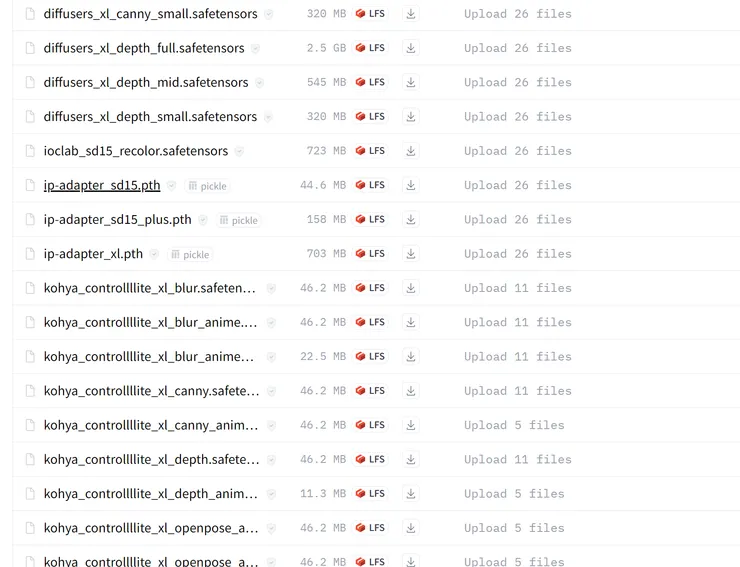Open the diffusers_xl_canny_small.safetensors file
The width and height of the screenshot is (740, 567).
(x=151, y=14)
